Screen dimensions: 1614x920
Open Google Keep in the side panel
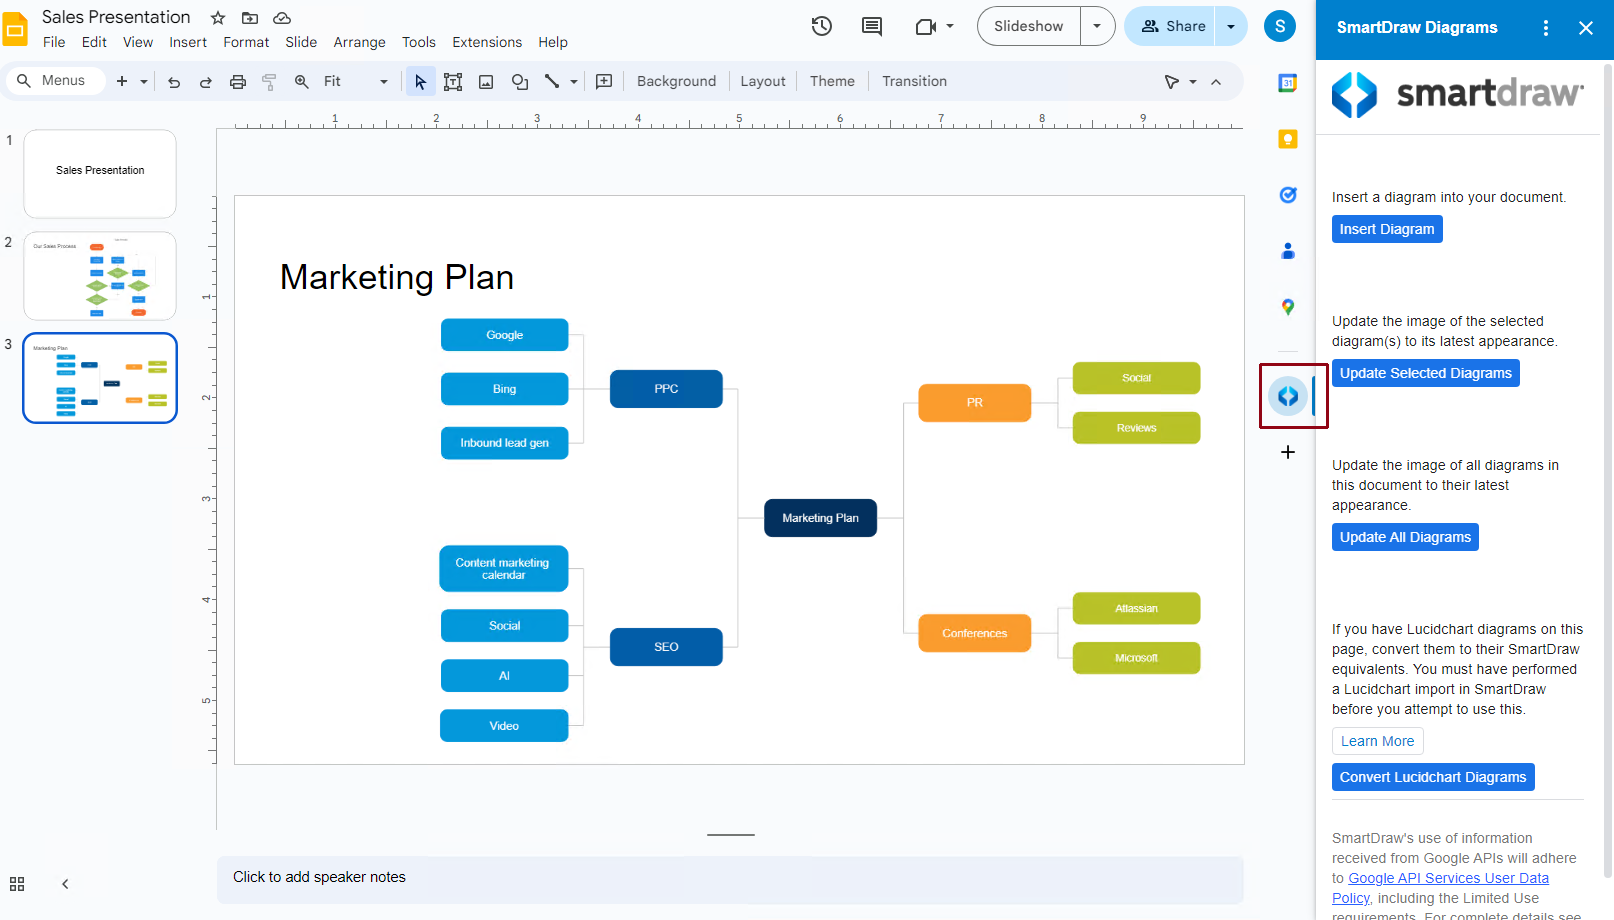pyautogui.click(x=1287, y=139)
